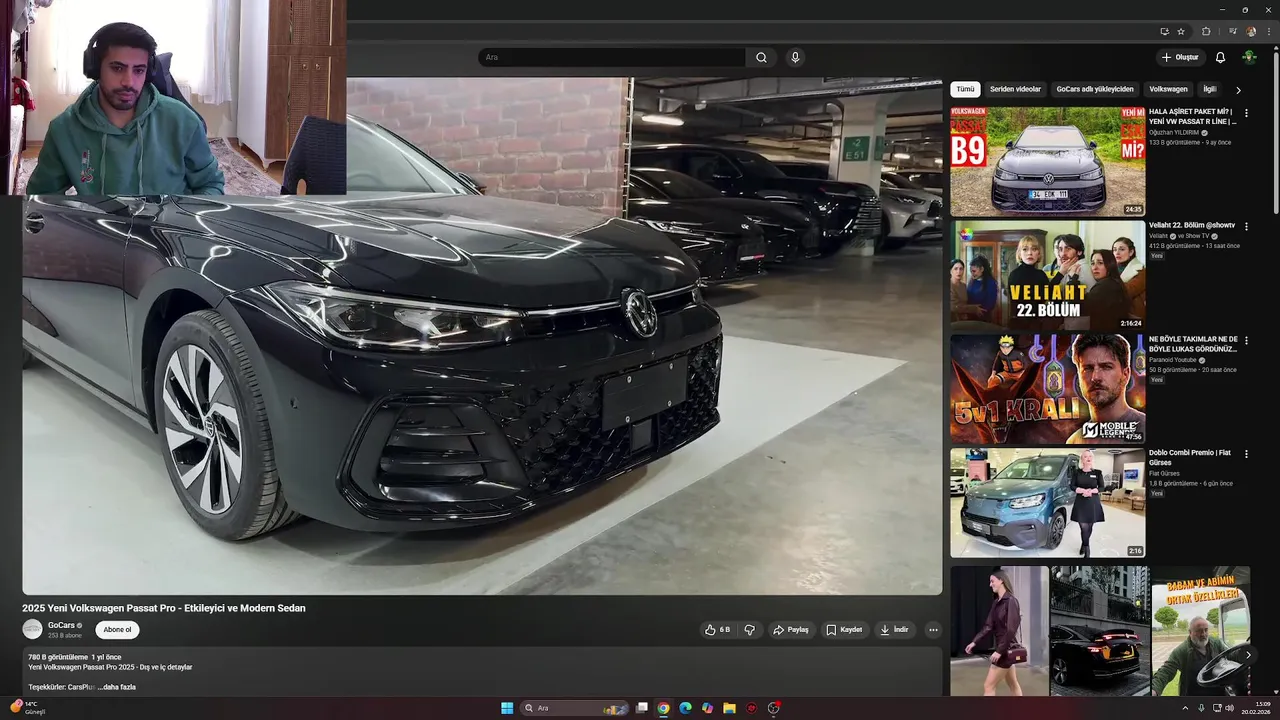
Task: Subscribe with the Abone ol button
Action: pos(118,630)
